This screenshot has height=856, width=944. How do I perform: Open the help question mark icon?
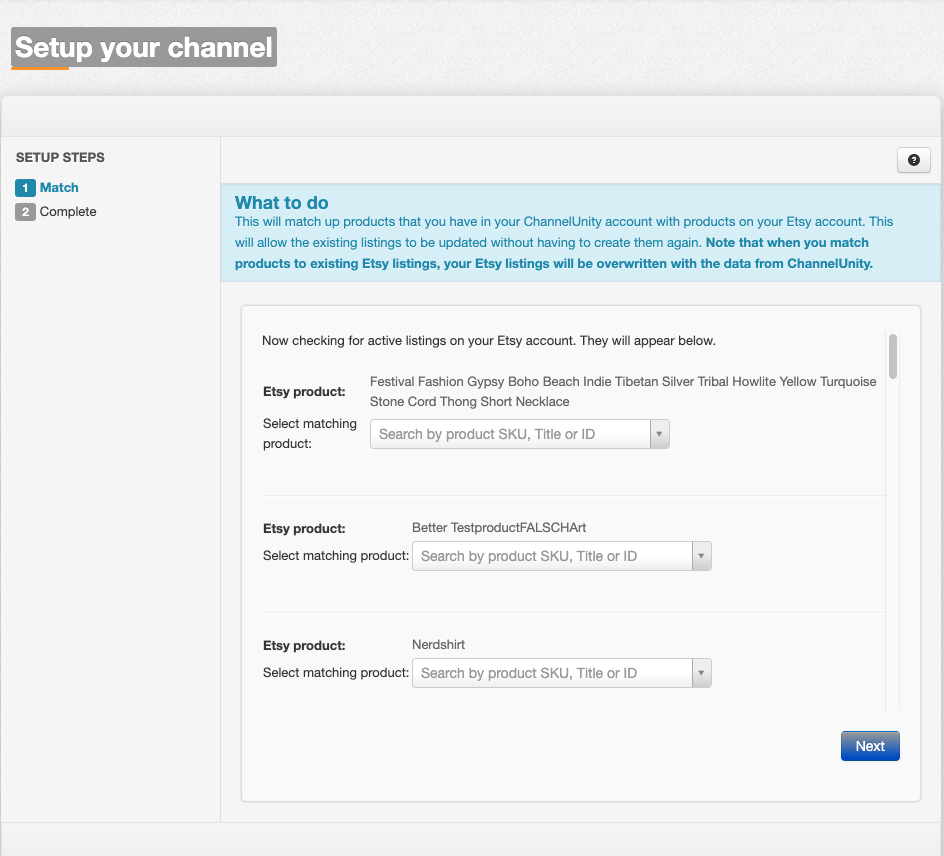point(913,160)
